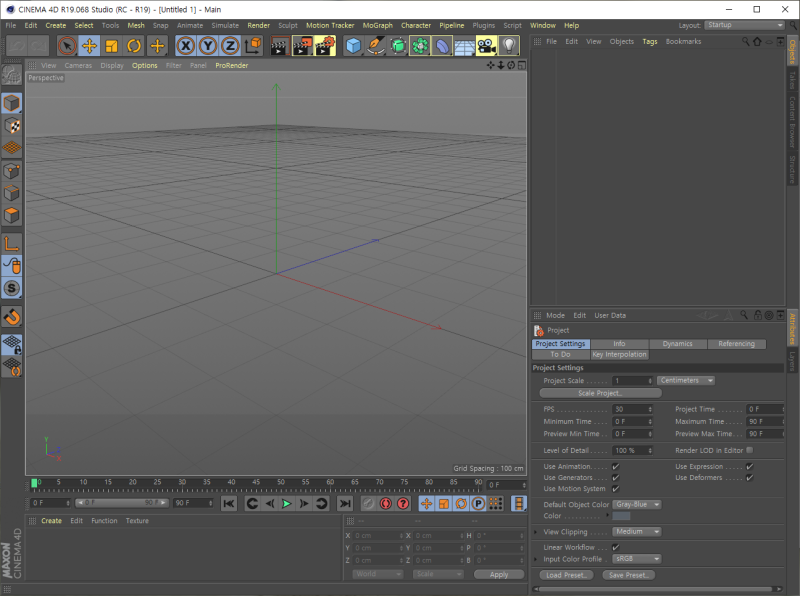Switch to Model mode
Viewport: 800px width, 596px height.
[11, 103]
